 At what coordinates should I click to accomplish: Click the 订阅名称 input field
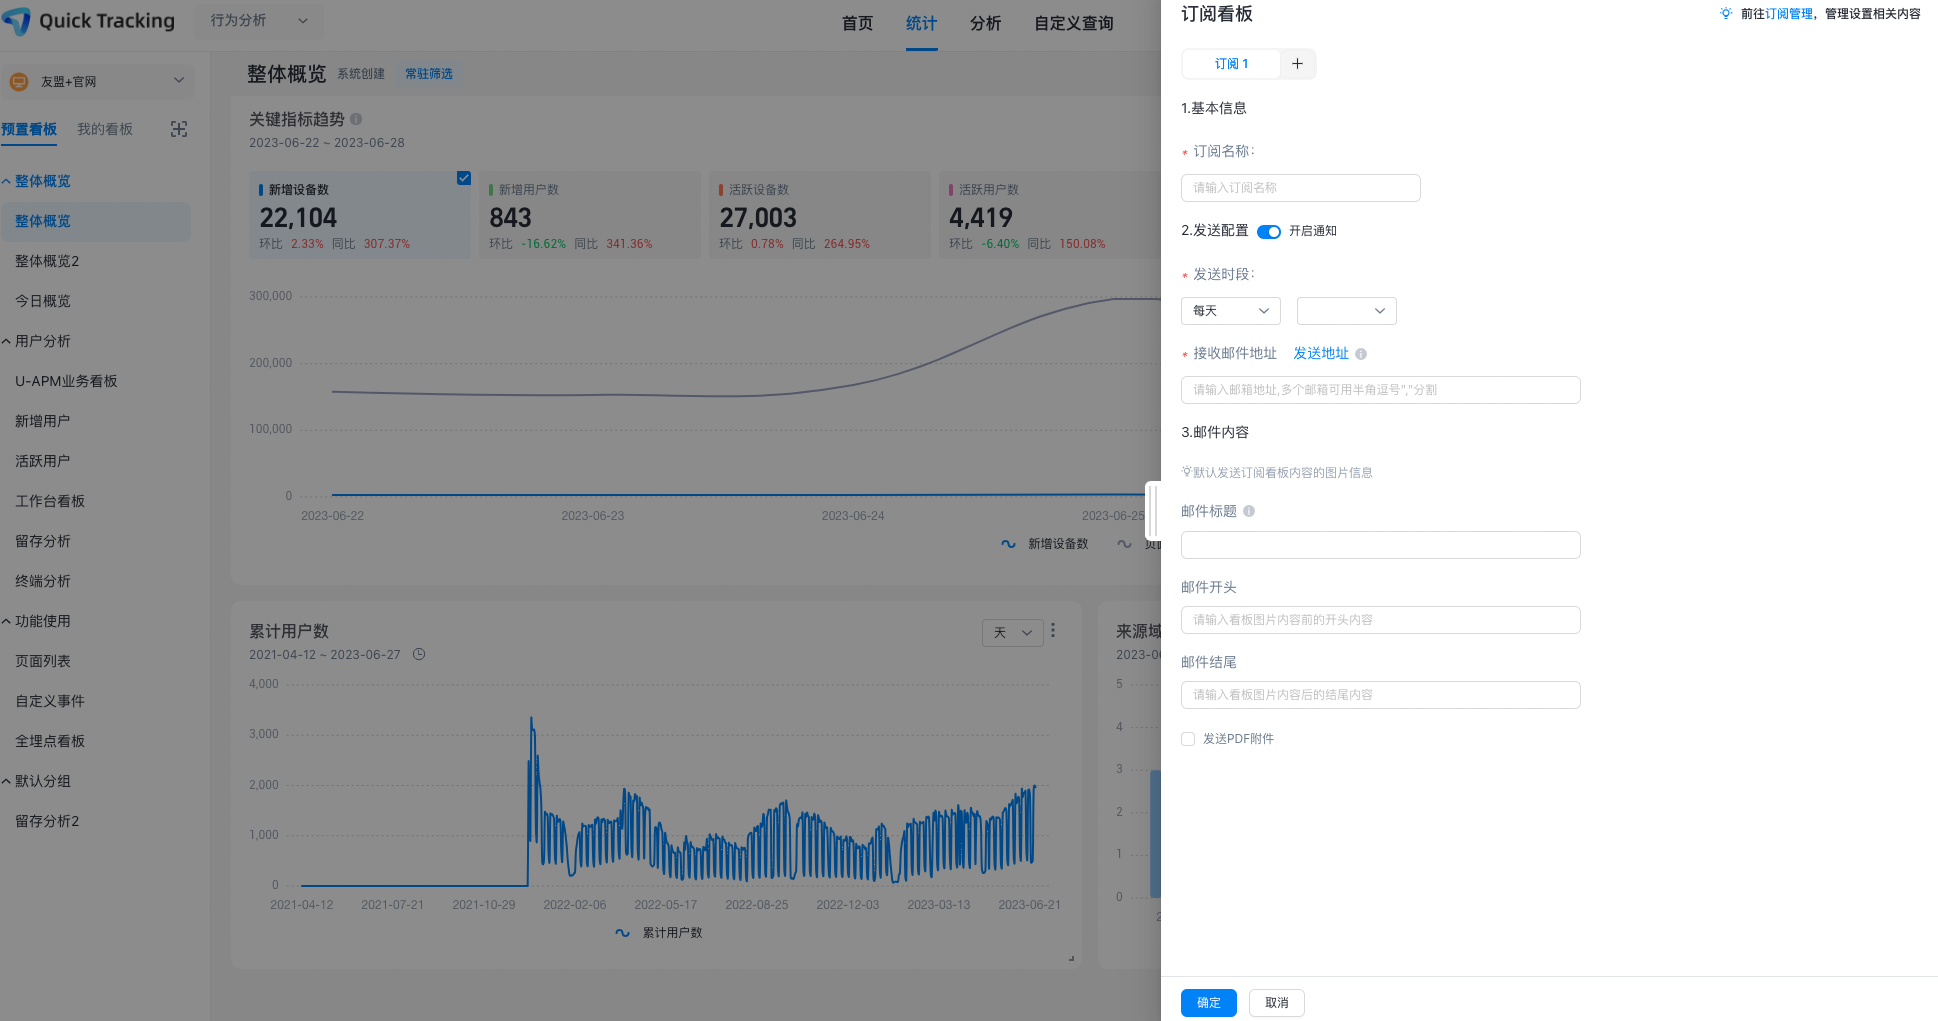pyautogui.click(x=1301, y=188)
